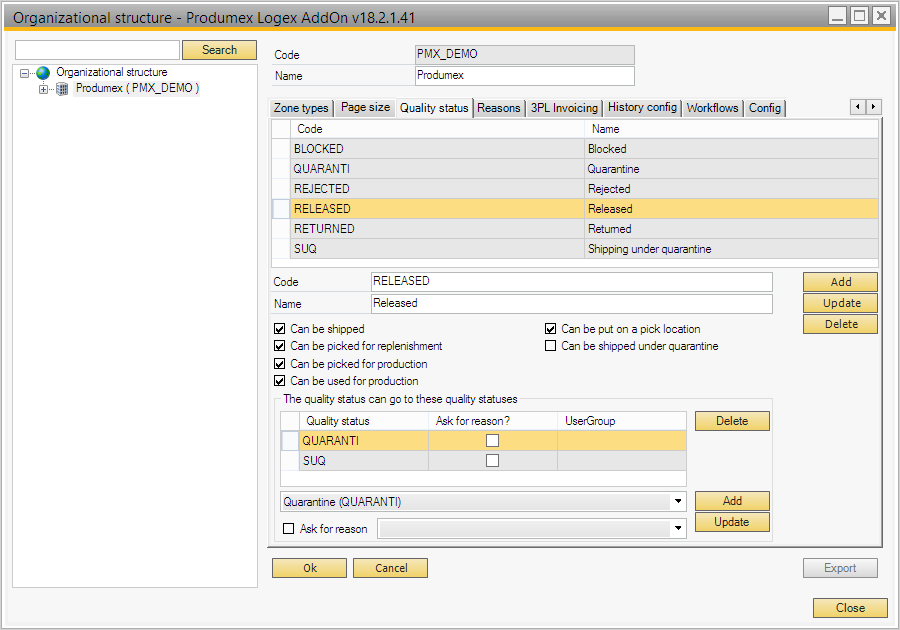Uncheck Can be shipped checkbox
The image size is (900, 630).
tap(280, 329)
